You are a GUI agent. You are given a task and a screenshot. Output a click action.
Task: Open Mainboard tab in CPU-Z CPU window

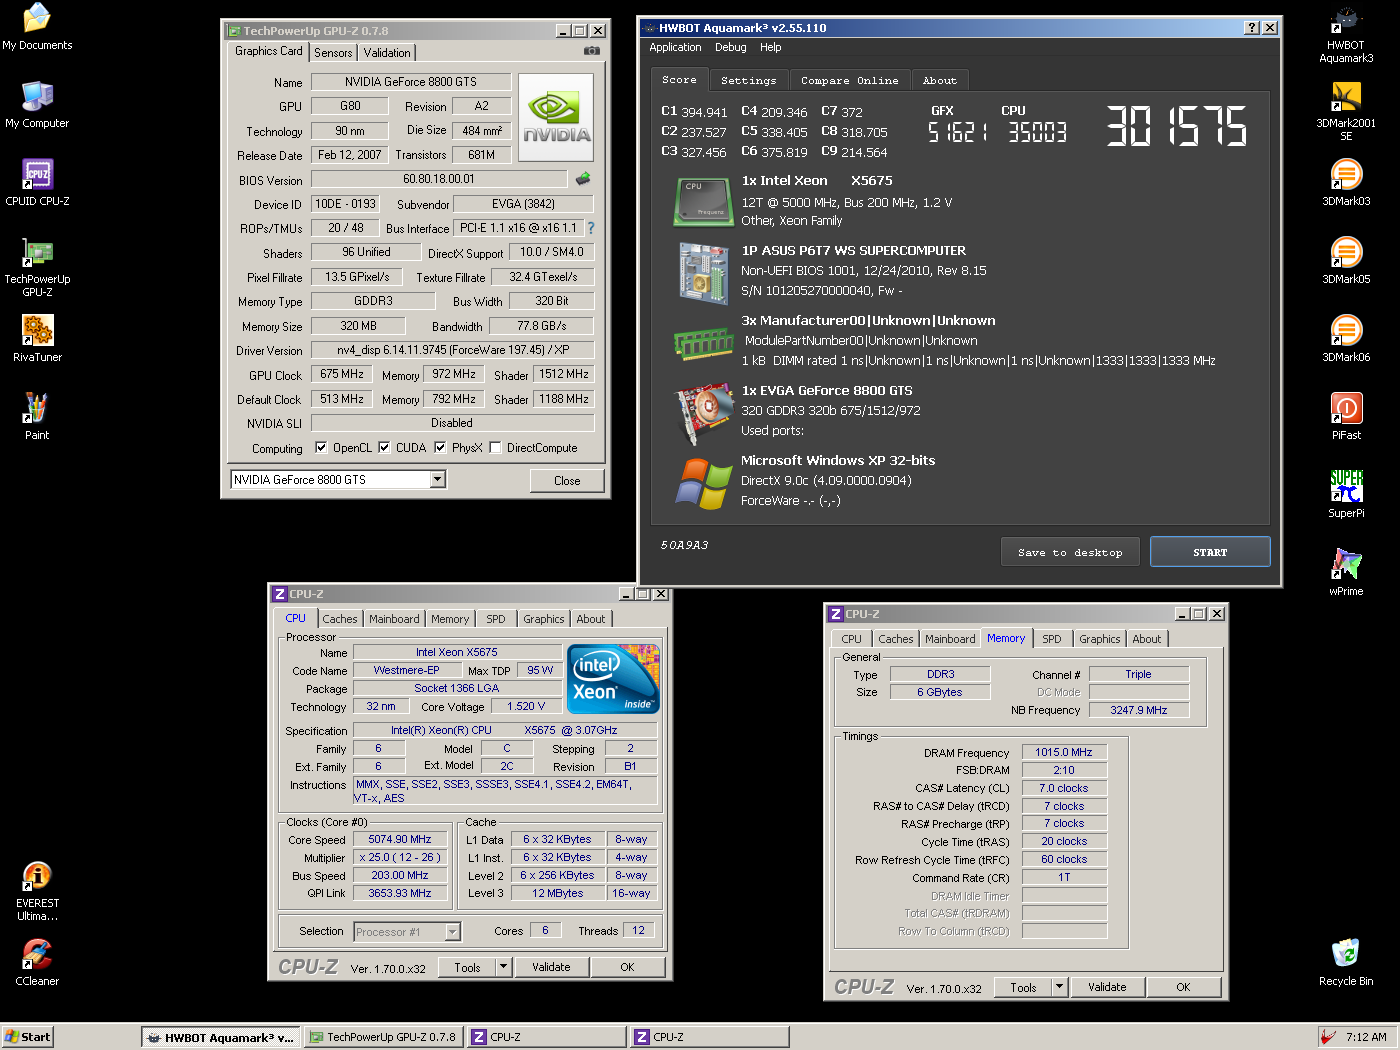[x=394, y=619]
